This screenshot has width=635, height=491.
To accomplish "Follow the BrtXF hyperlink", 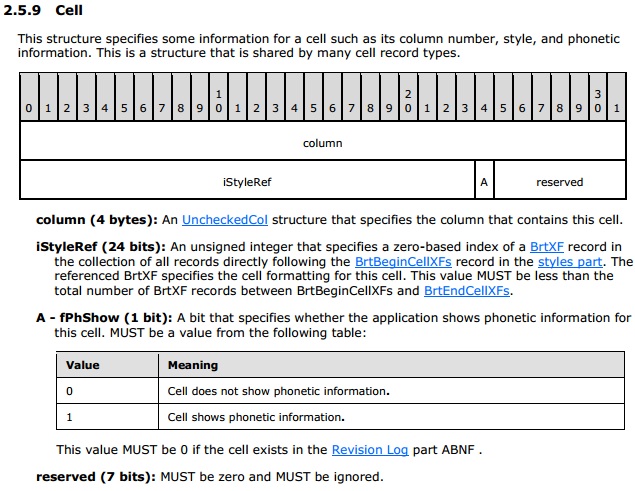I will pos(547,247).
